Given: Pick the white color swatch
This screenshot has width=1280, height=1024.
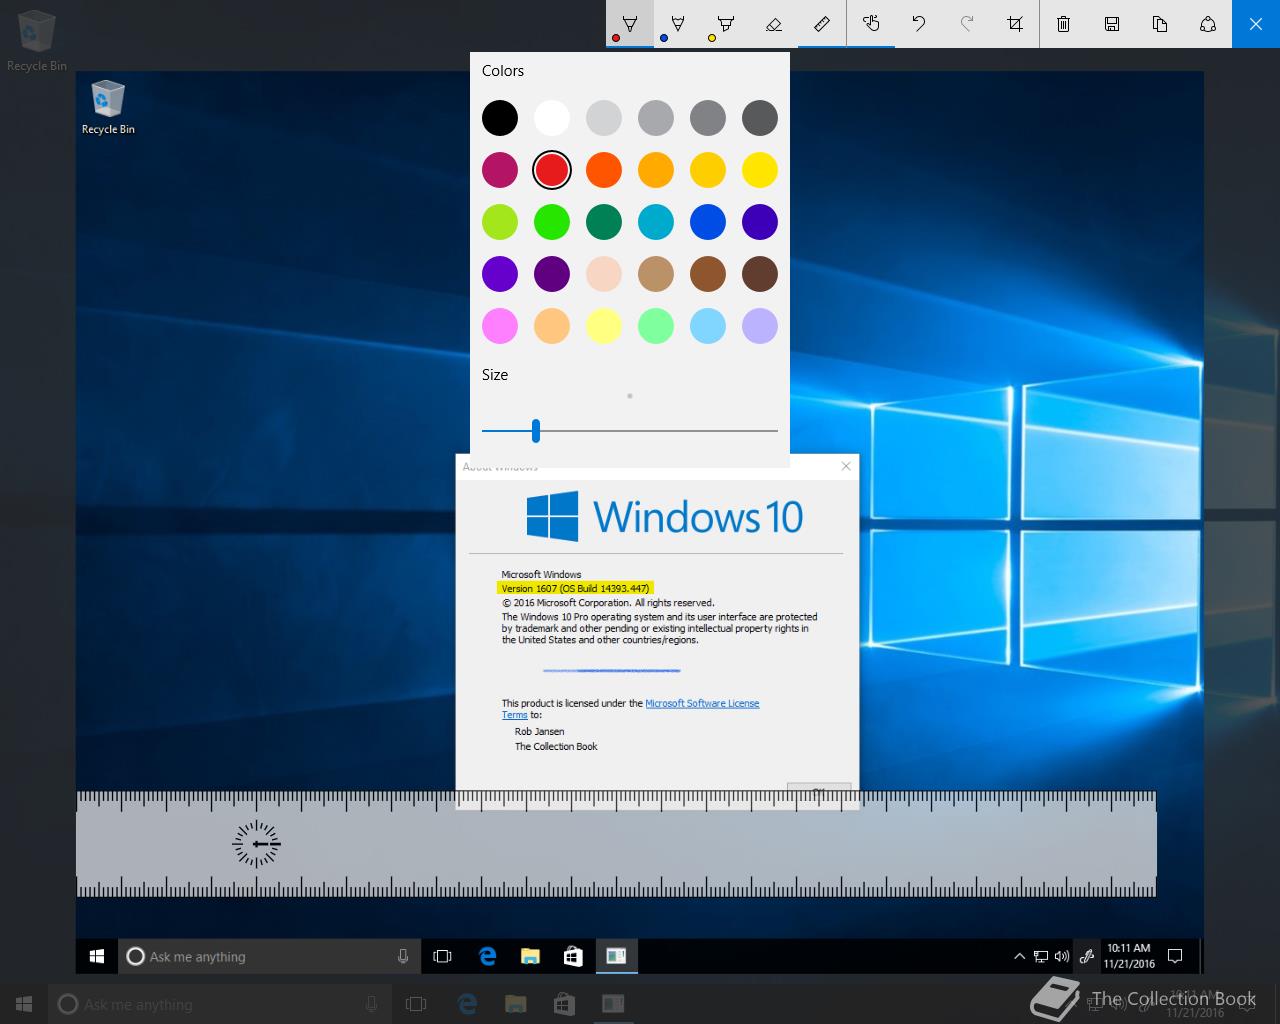Looking at the screenshot, I should pyautogui.click(x=552, y=118).
